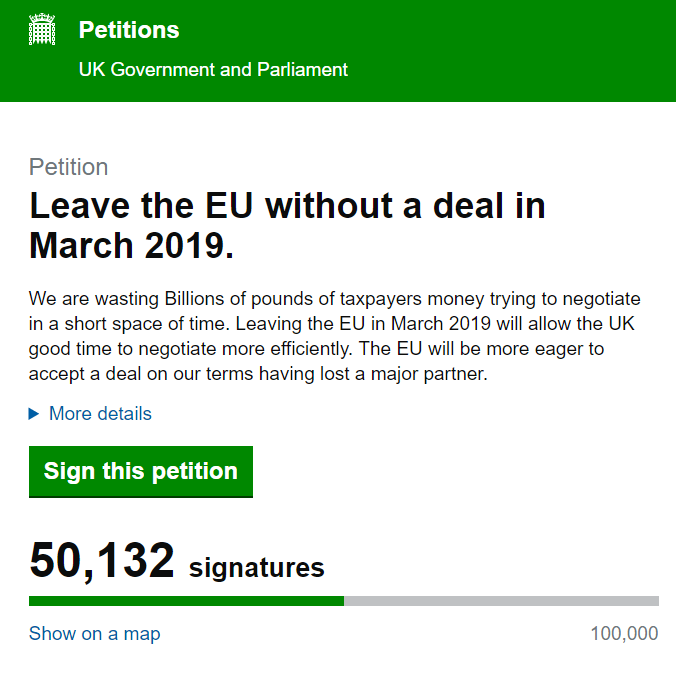Click the grey Petition label above the title

69,167
